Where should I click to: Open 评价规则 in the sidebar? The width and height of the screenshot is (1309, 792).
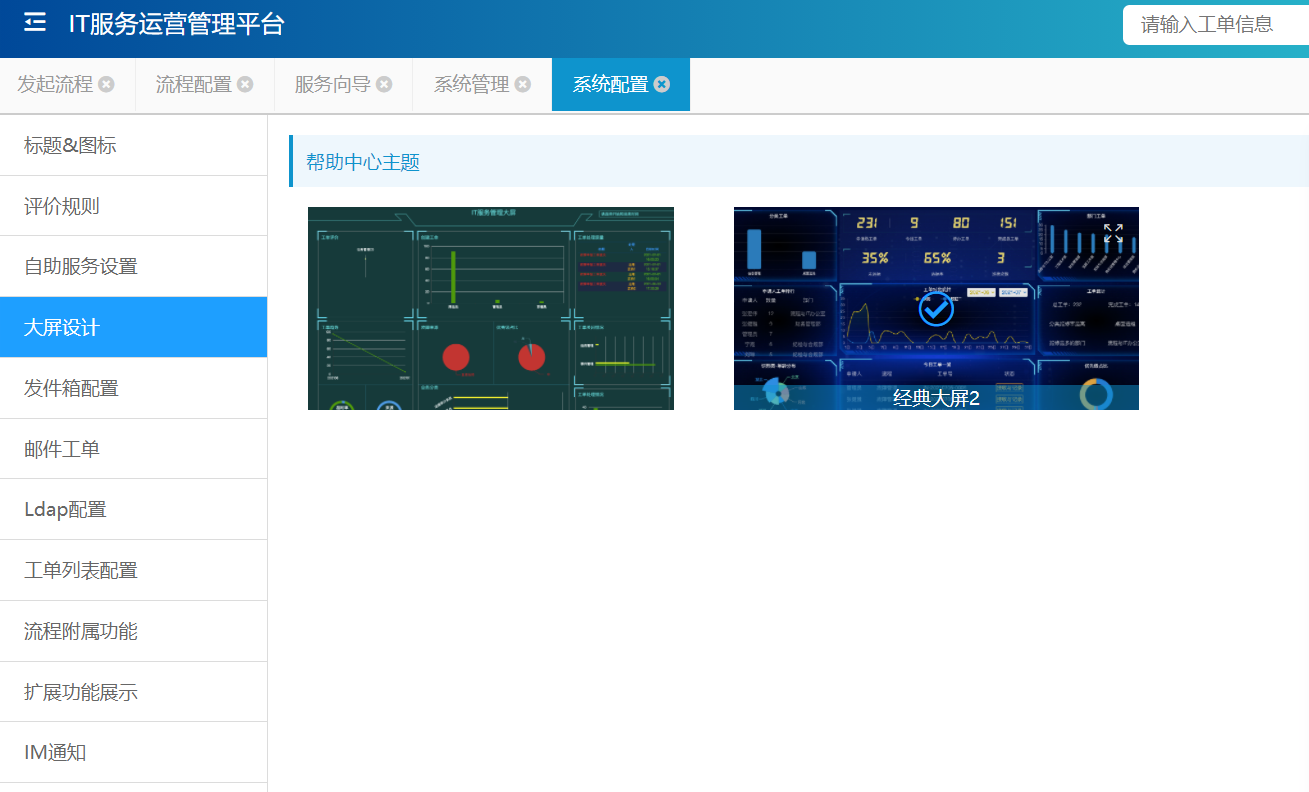pos(62,207)
